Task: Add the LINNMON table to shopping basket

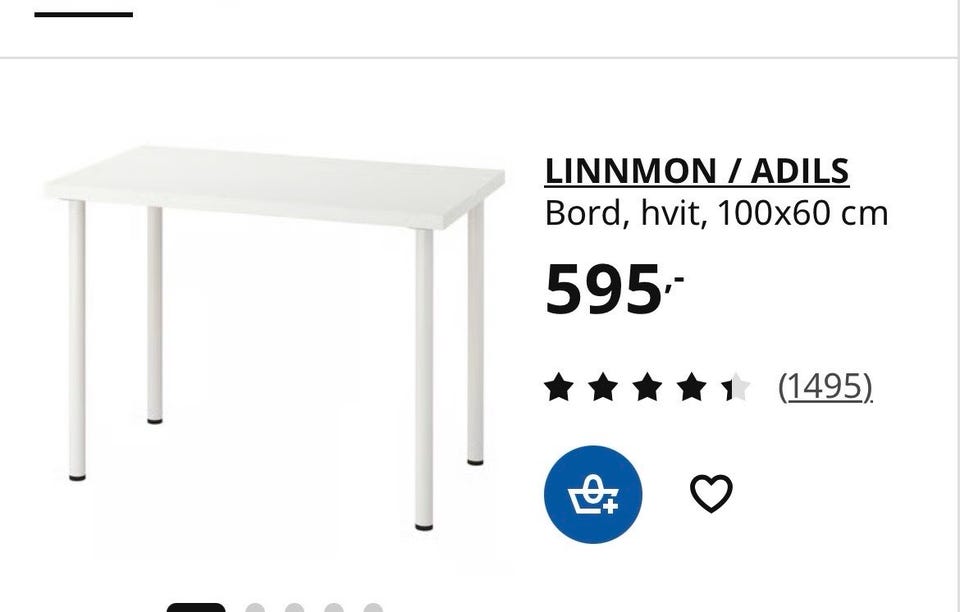Action: [593, 494]
